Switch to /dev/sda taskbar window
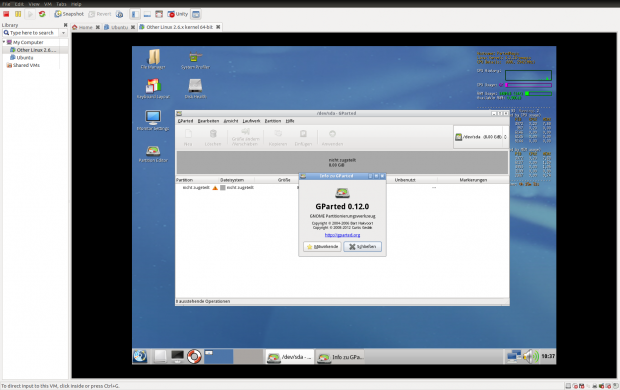 tap(290, 357)
